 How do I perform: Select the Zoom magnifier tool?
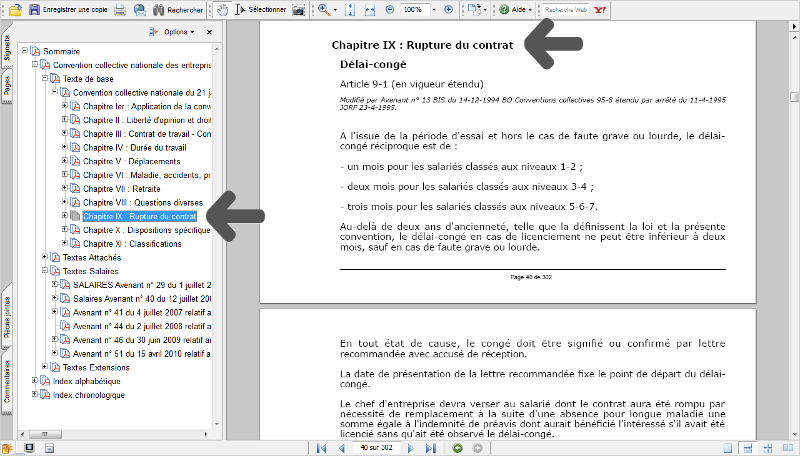[x=324, y=9]
